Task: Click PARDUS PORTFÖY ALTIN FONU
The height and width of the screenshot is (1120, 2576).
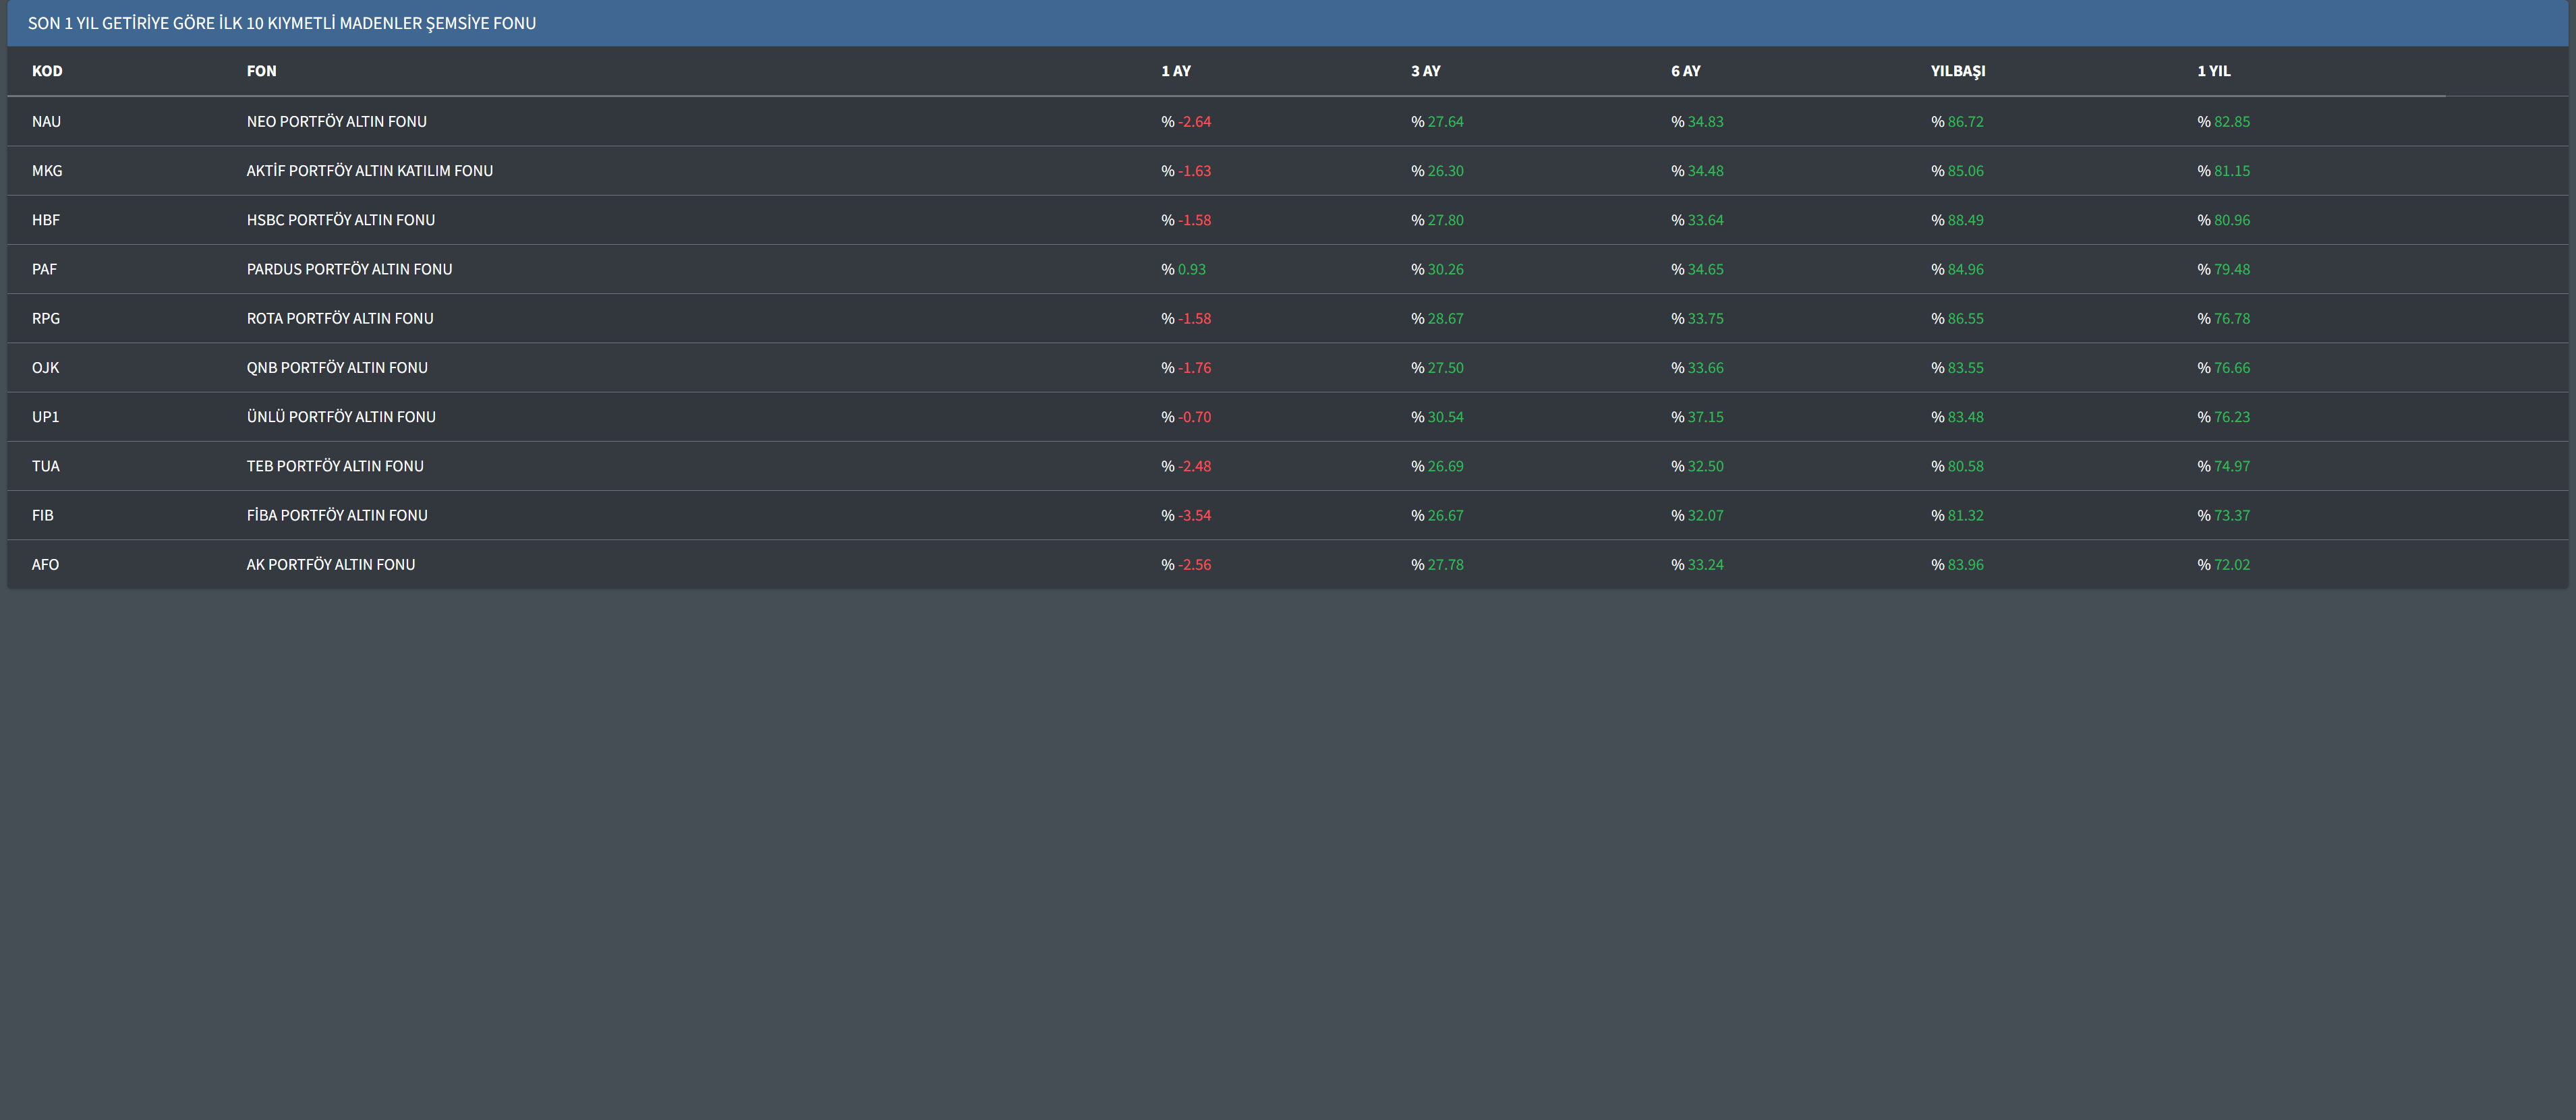Action: pos(349,269)
